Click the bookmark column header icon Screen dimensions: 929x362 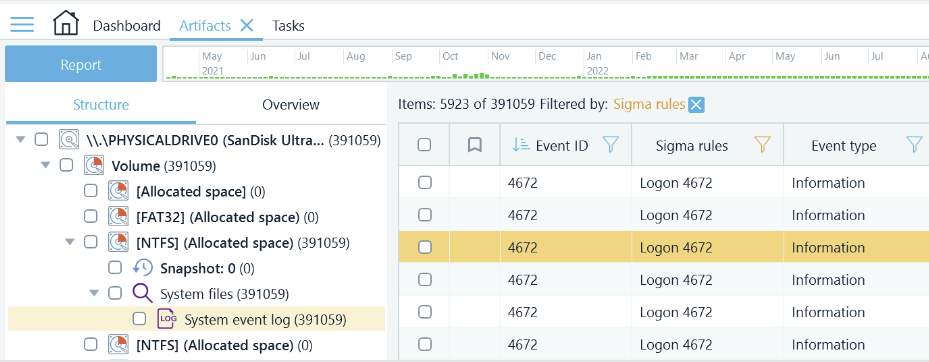474,145
